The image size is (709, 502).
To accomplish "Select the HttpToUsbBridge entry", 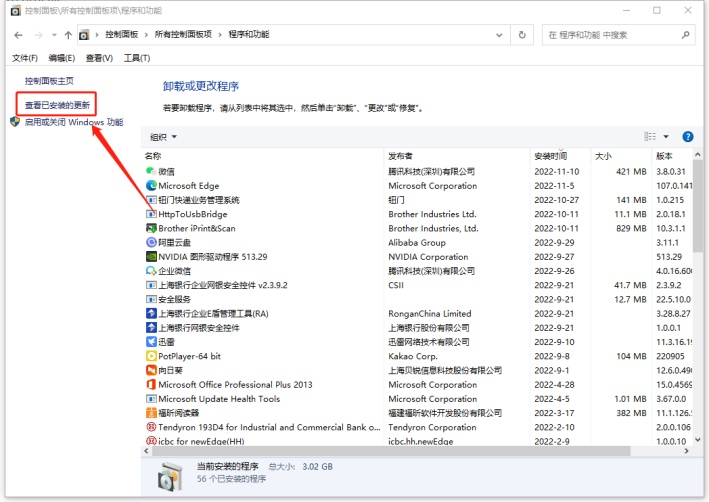I will [193, 214].
